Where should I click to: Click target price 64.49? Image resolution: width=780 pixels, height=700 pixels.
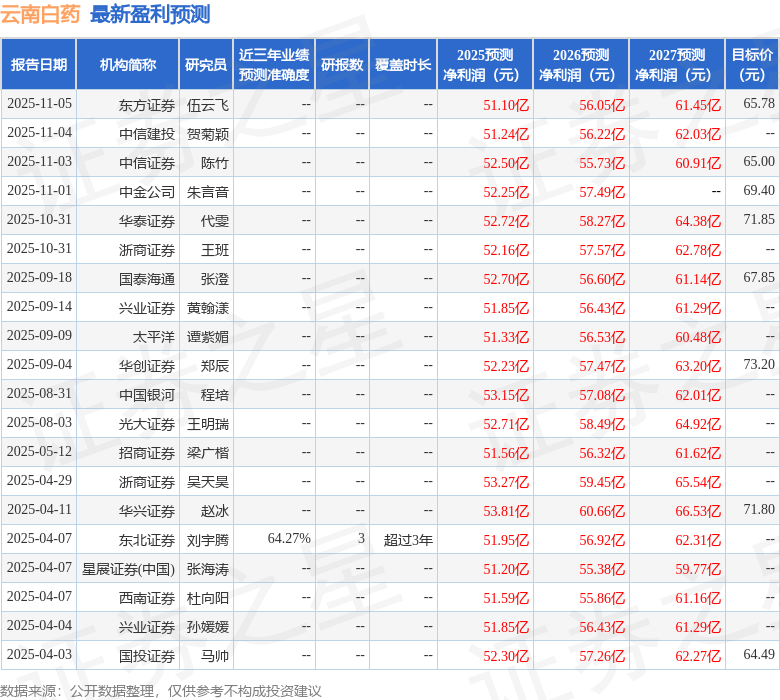759,654
